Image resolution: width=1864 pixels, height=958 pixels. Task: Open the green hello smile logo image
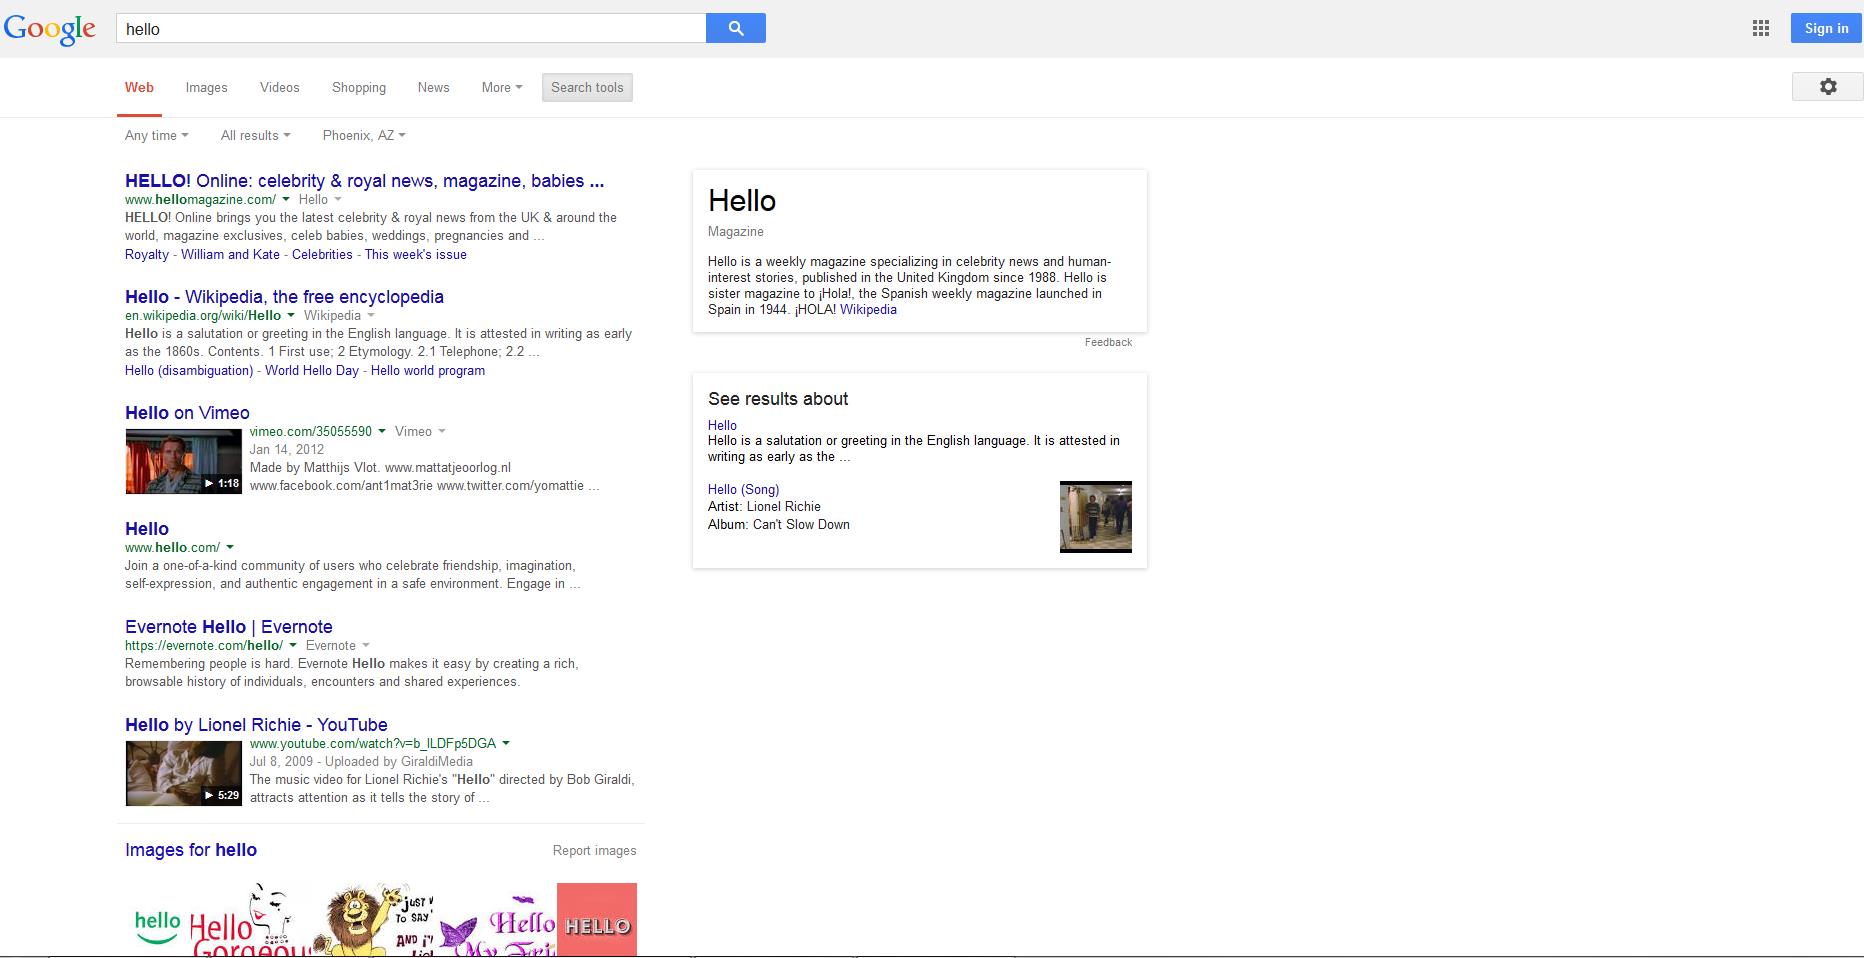[x=157, y=926]
